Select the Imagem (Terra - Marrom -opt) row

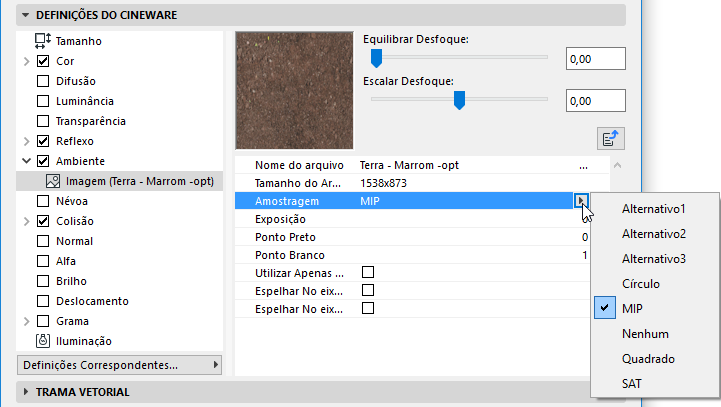(120, 181)
